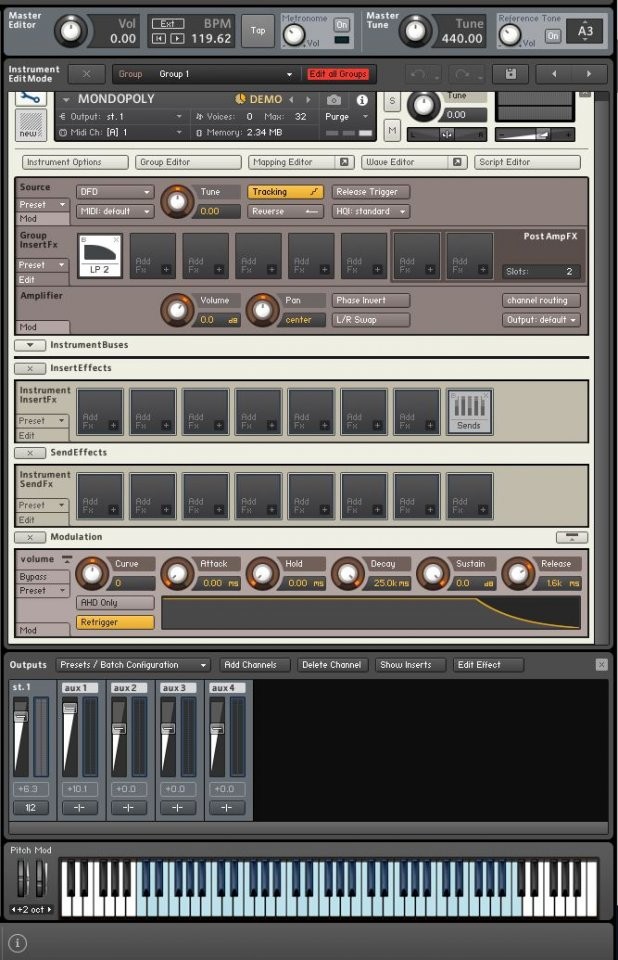This screenshot has height=960, width=618.
Task: Toggle the Reference Tone On switch
Action: [552, 36]
